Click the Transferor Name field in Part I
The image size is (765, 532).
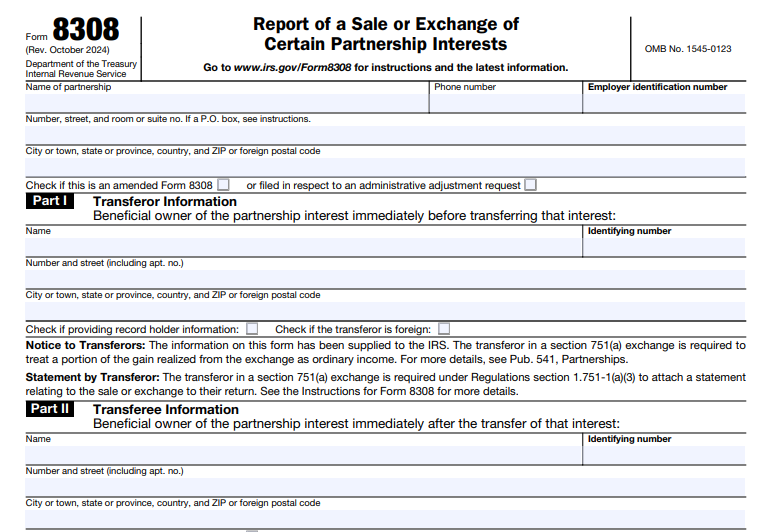tap(303, 247)
